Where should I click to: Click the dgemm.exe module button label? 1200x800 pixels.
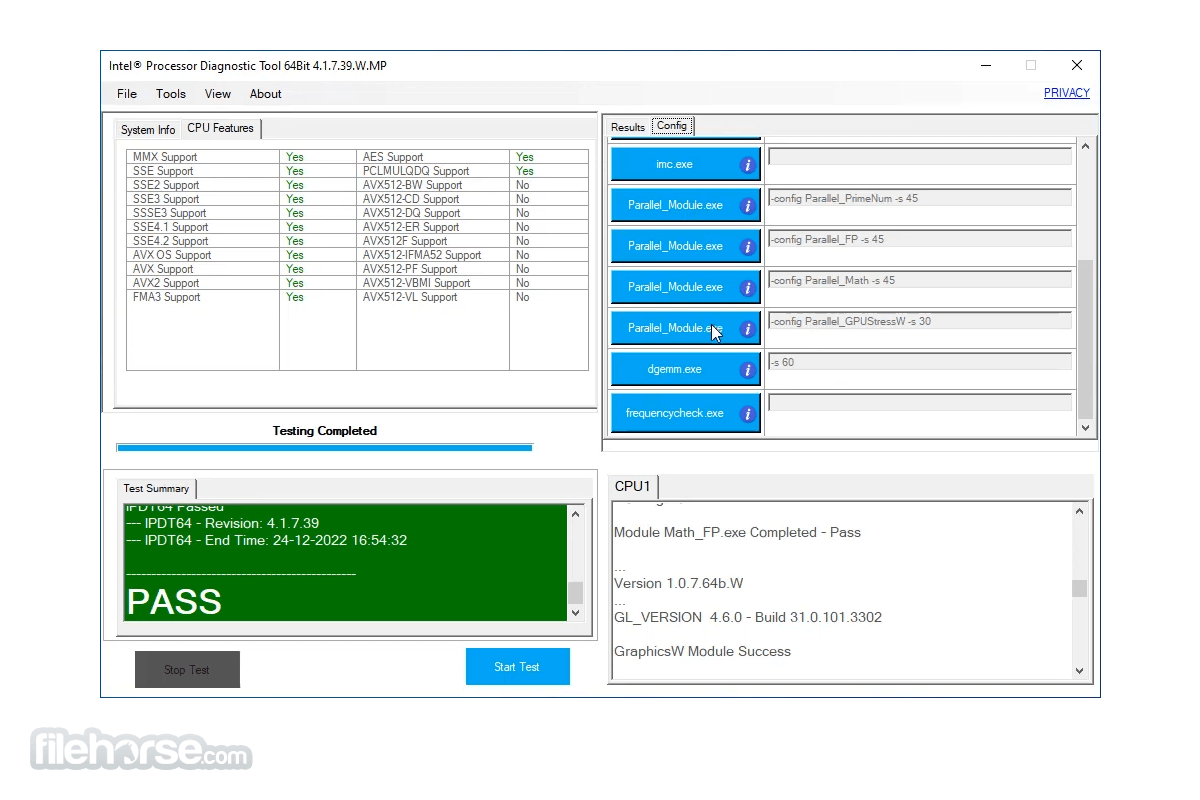click(674, 369)
